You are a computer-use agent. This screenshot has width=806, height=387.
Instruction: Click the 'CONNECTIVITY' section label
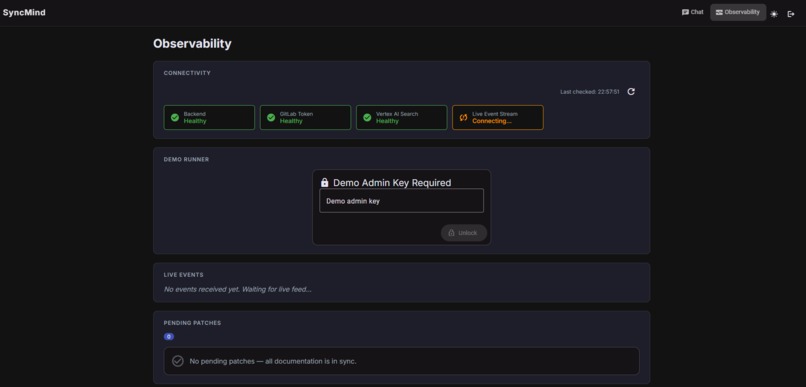(x=187, y=73)
